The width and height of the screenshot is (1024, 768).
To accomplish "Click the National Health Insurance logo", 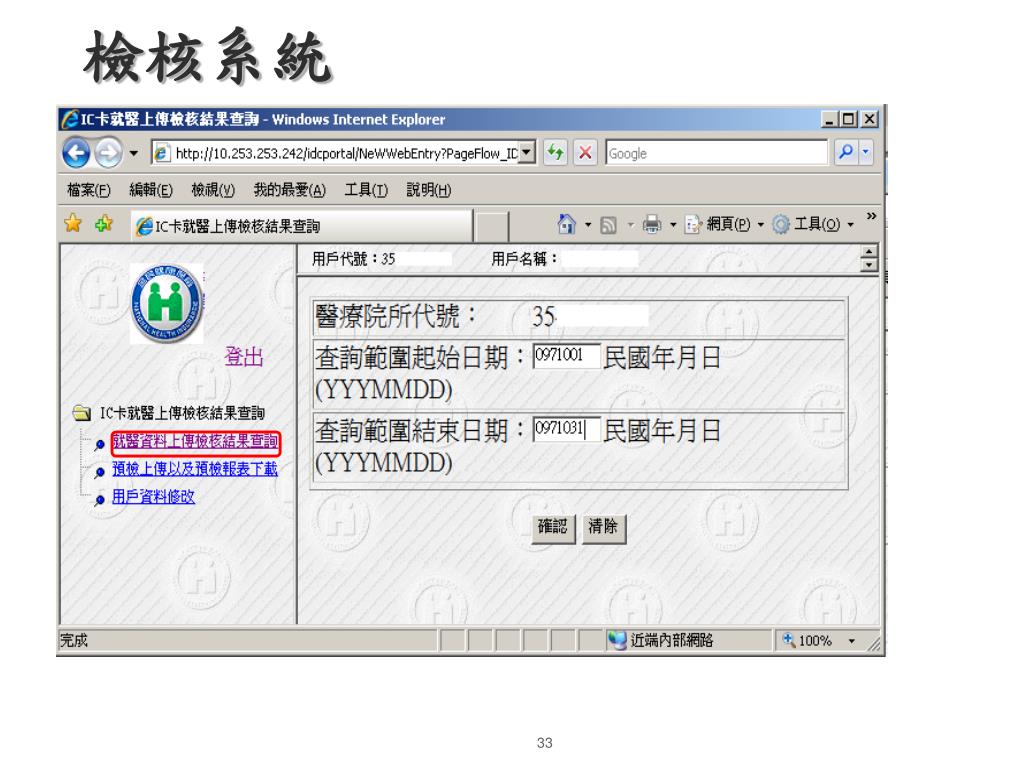I will [167, 304].
